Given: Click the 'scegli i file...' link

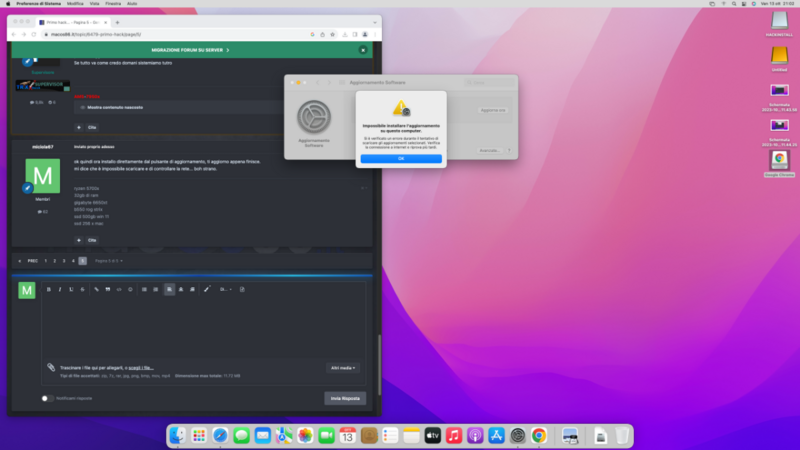Looking at the screenshot, I should (141, 368).
